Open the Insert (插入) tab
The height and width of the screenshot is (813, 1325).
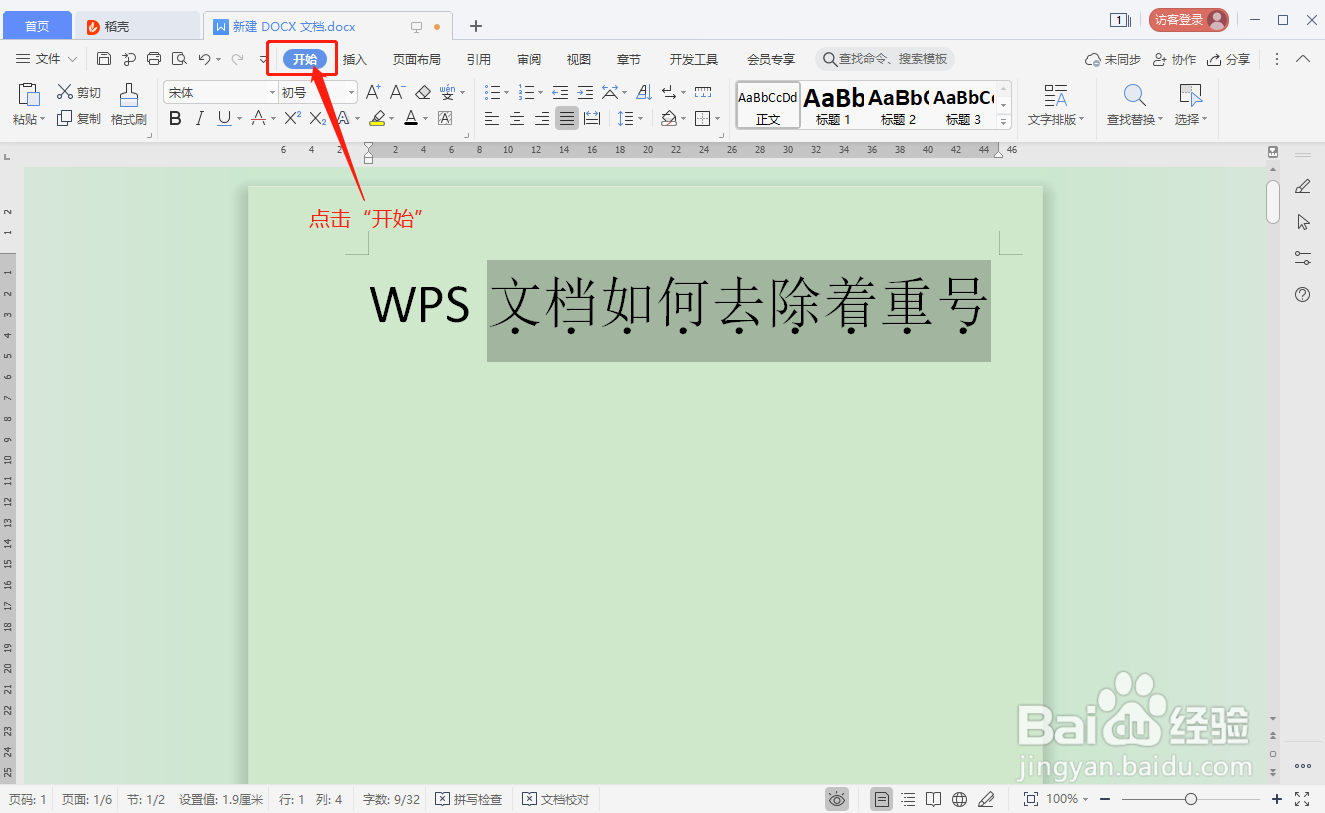[355, 59]
